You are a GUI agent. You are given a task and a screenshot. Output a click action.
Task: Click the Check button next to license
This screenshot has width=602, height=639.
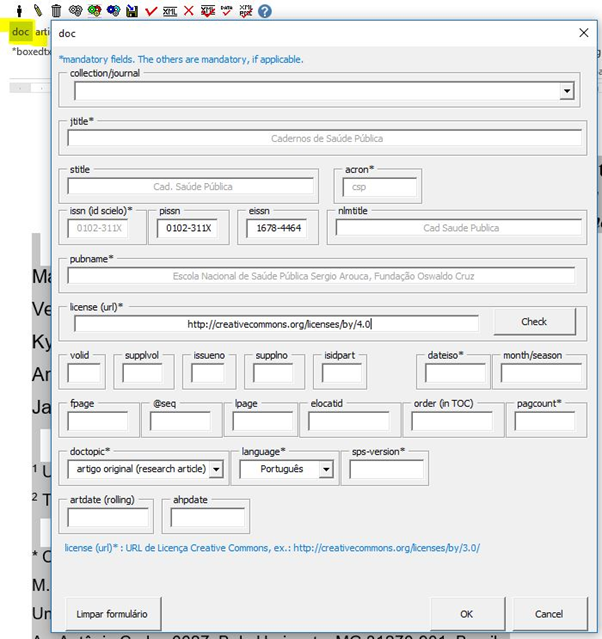tap(535, 322)
